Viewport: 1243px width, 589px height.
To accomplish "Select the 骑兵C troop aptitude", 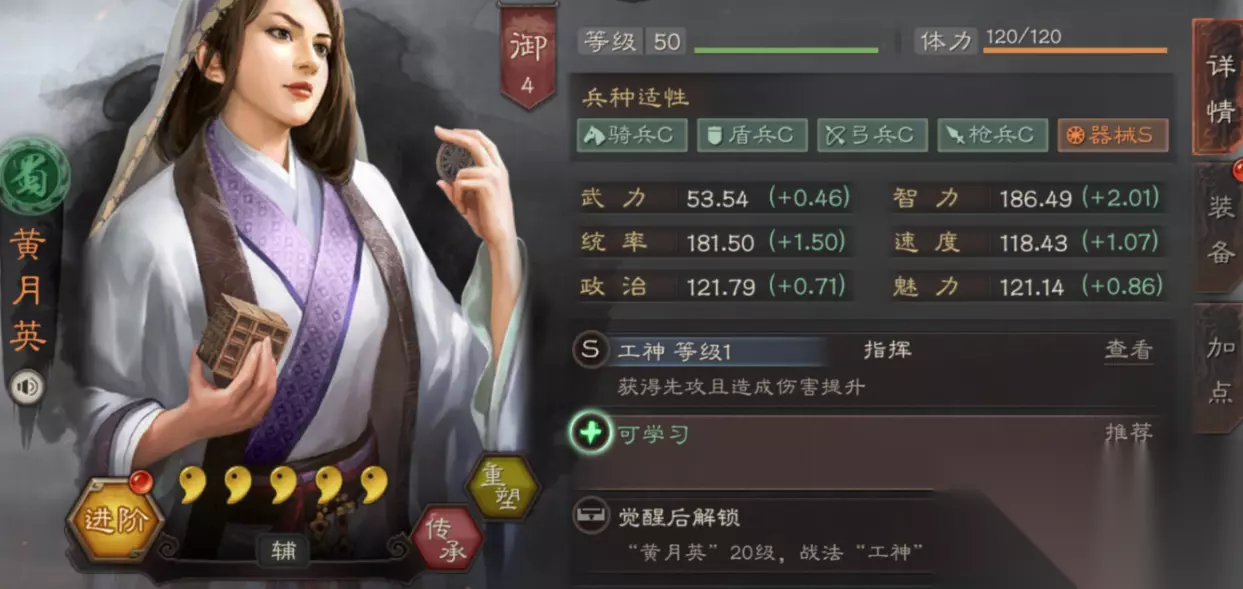I will (x=632, y=136).
